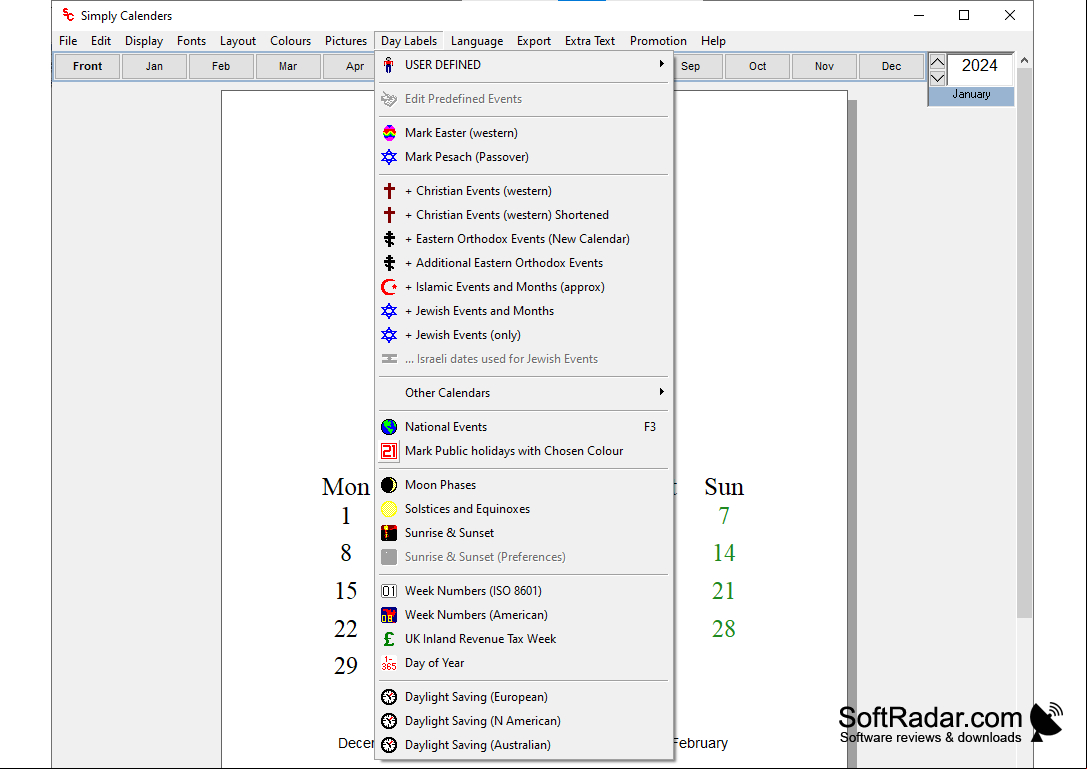Viewport: 1087px width, 769px height.
Task: Click the Christian Events Shortened cross icon
Action: [389, 215]
